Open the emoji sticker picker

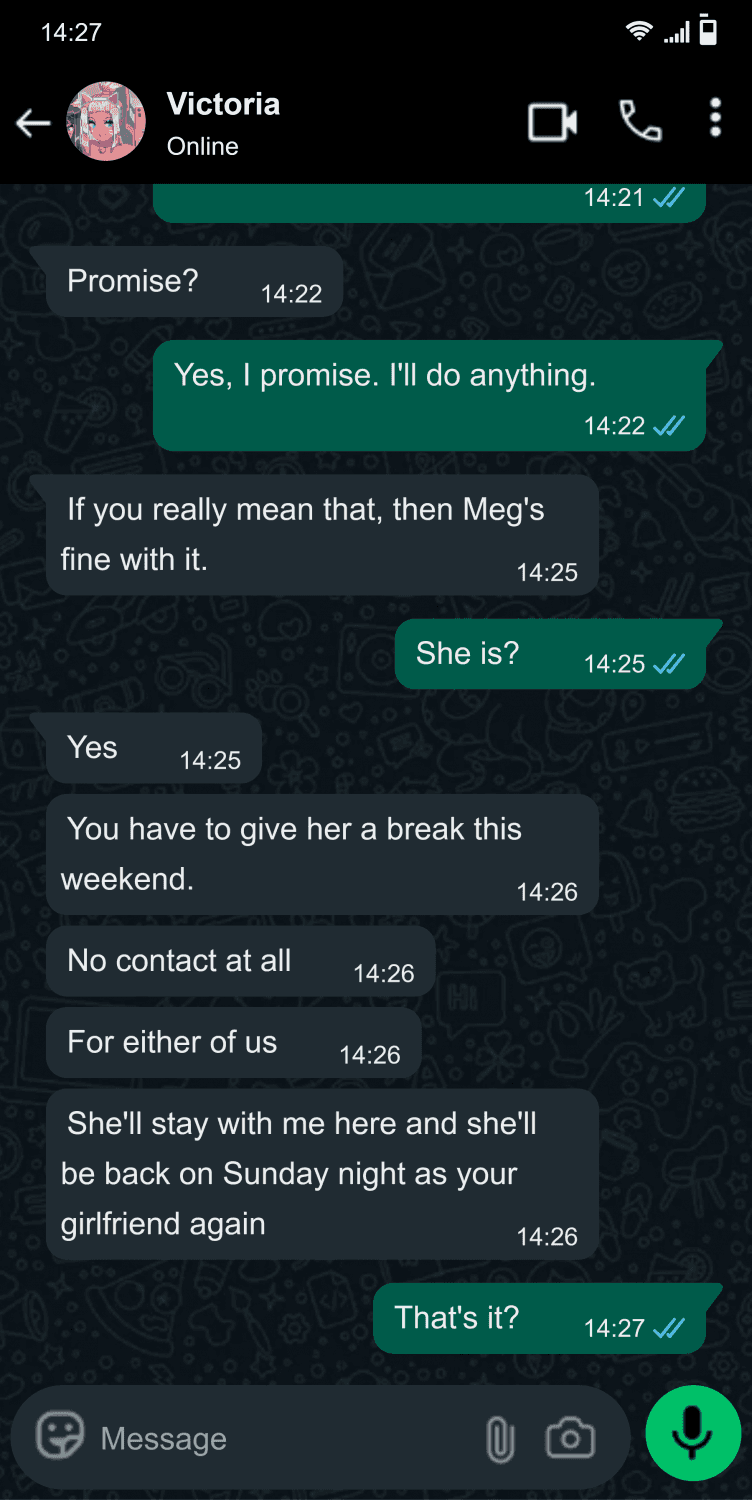tap(60, 1438)
